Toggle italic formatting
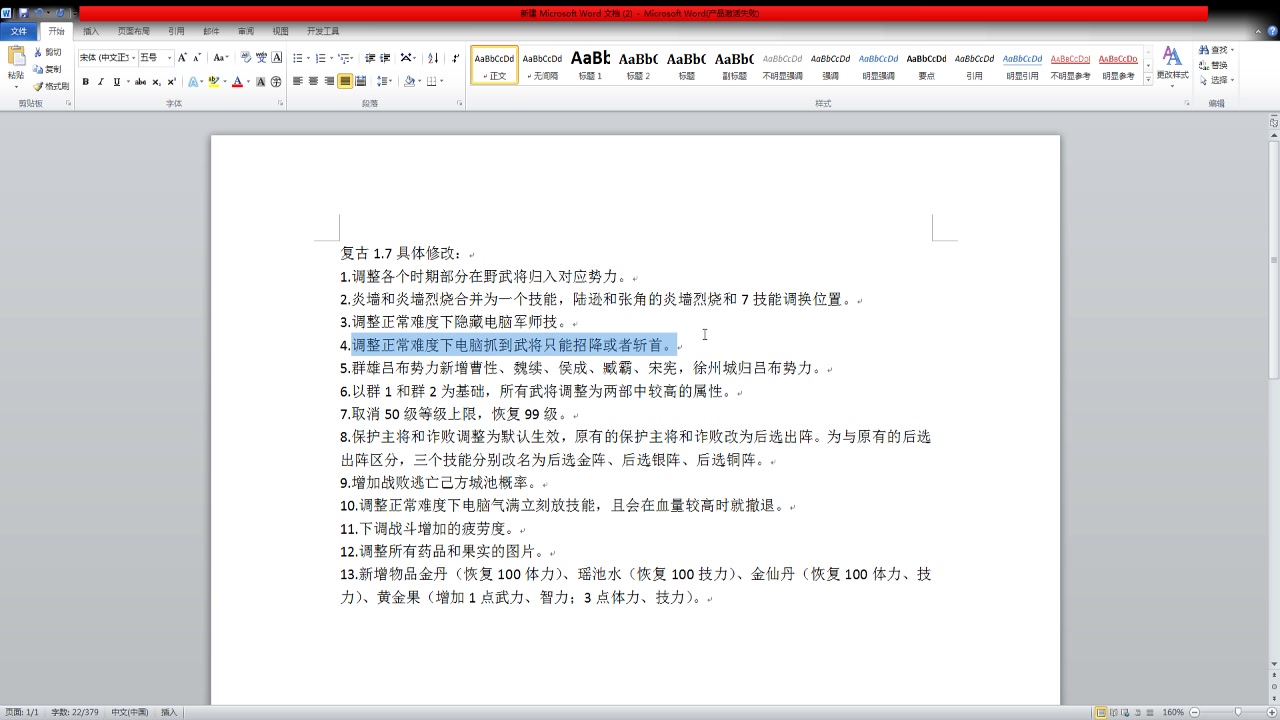 pos(100,82)
